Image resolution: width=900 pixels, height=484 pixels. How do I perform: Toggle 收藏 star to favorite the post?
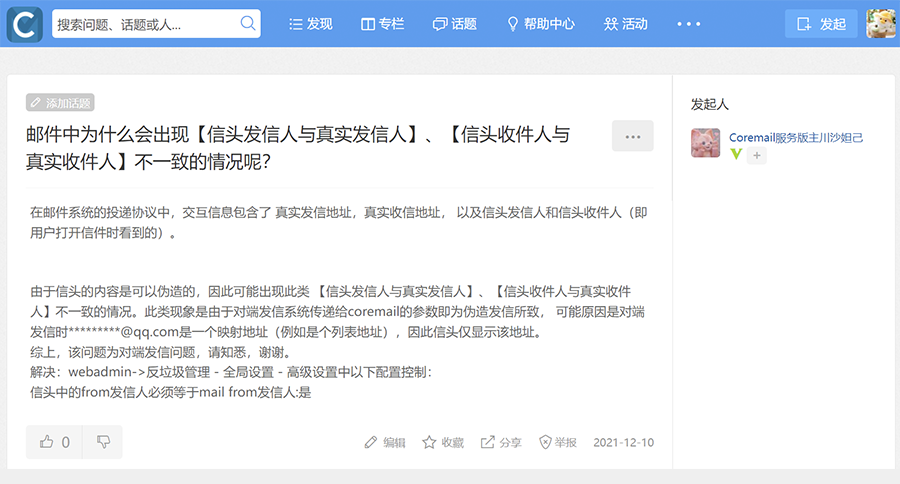pos(442,442)
